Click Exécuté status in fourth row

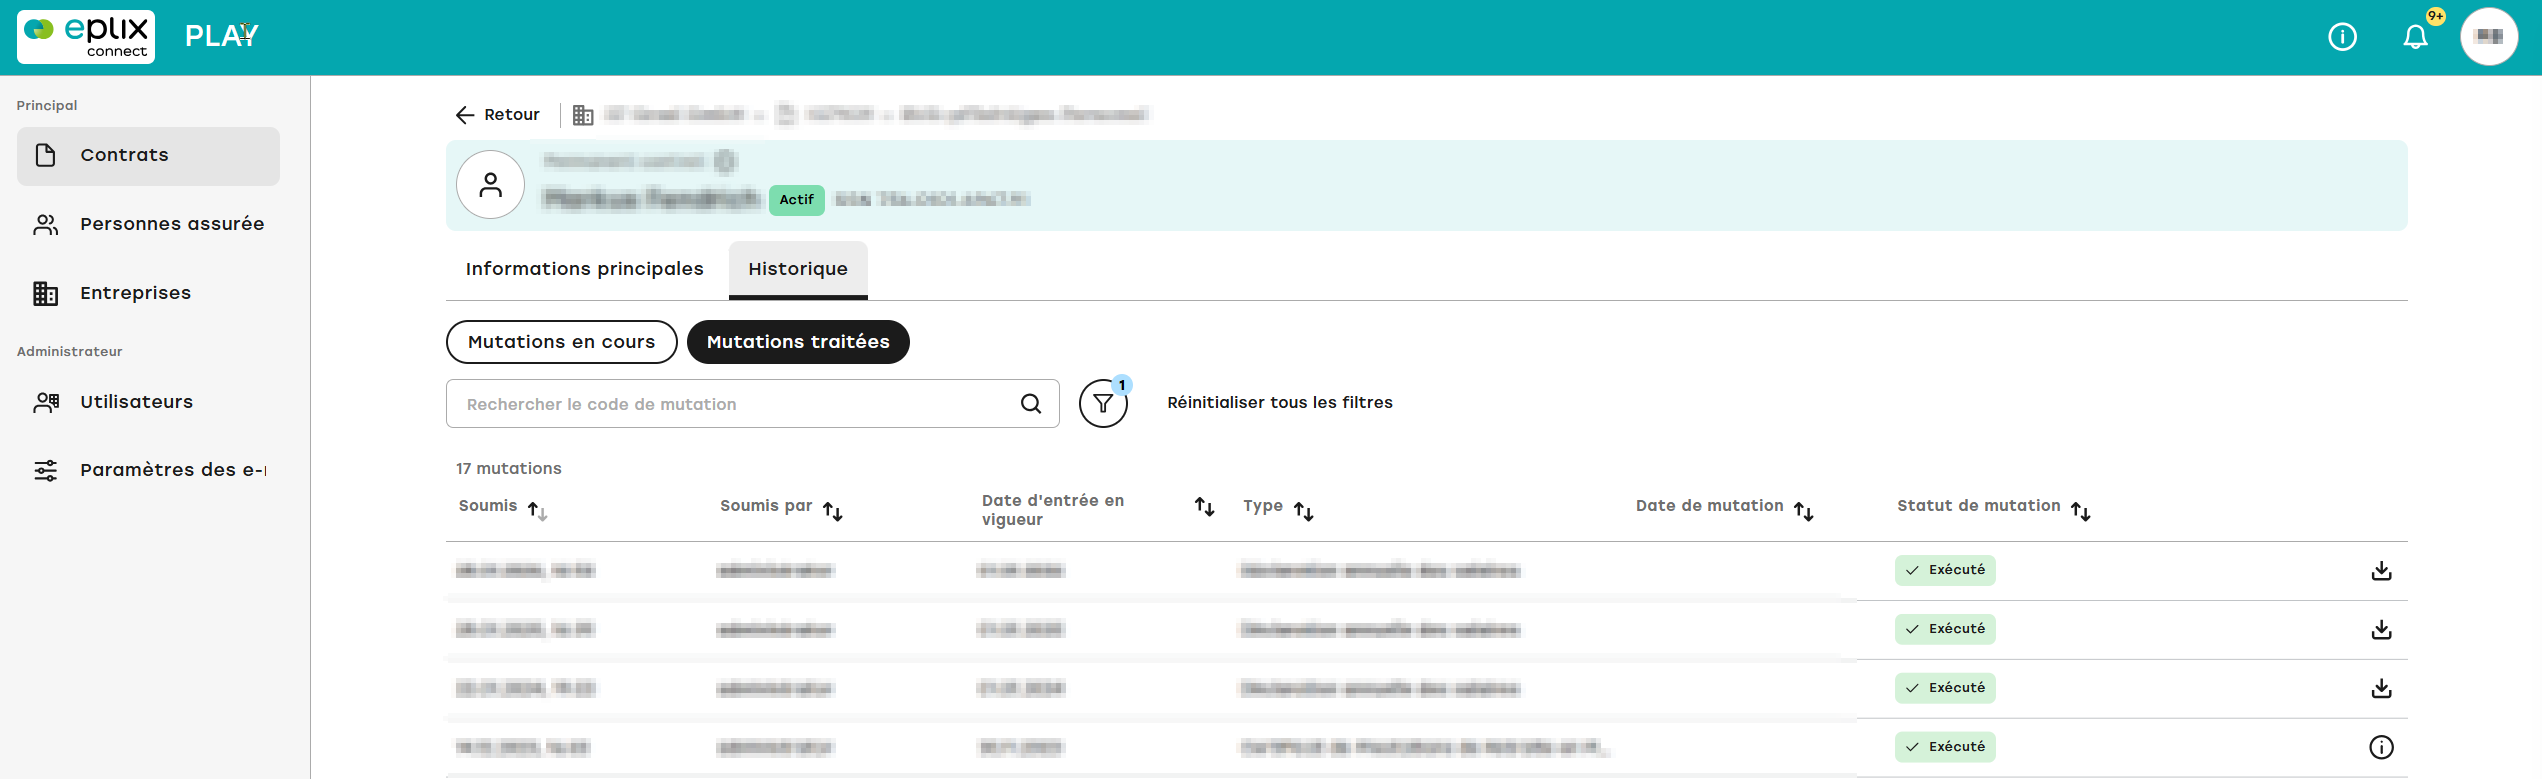tap(1945, 747)
